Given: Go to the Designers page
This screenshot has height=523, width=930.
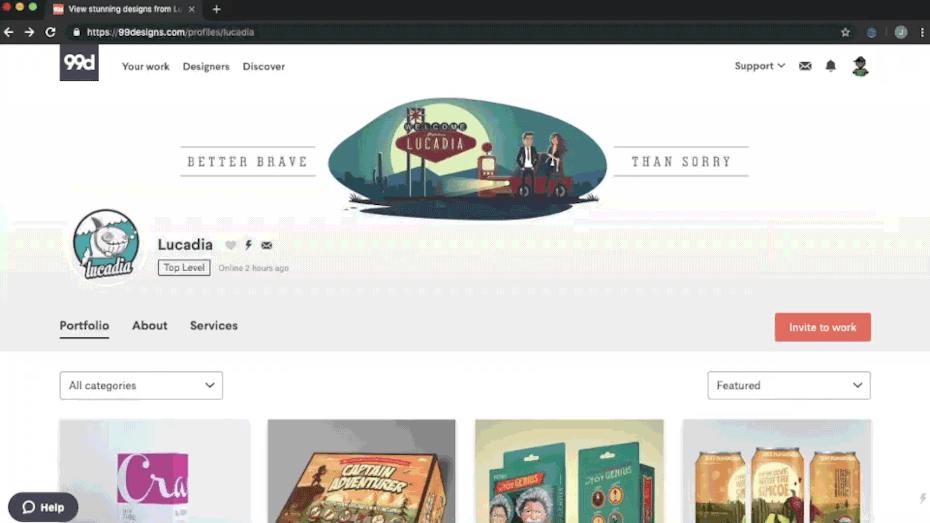Looking at the screenshot, I should tap(206, 67).
